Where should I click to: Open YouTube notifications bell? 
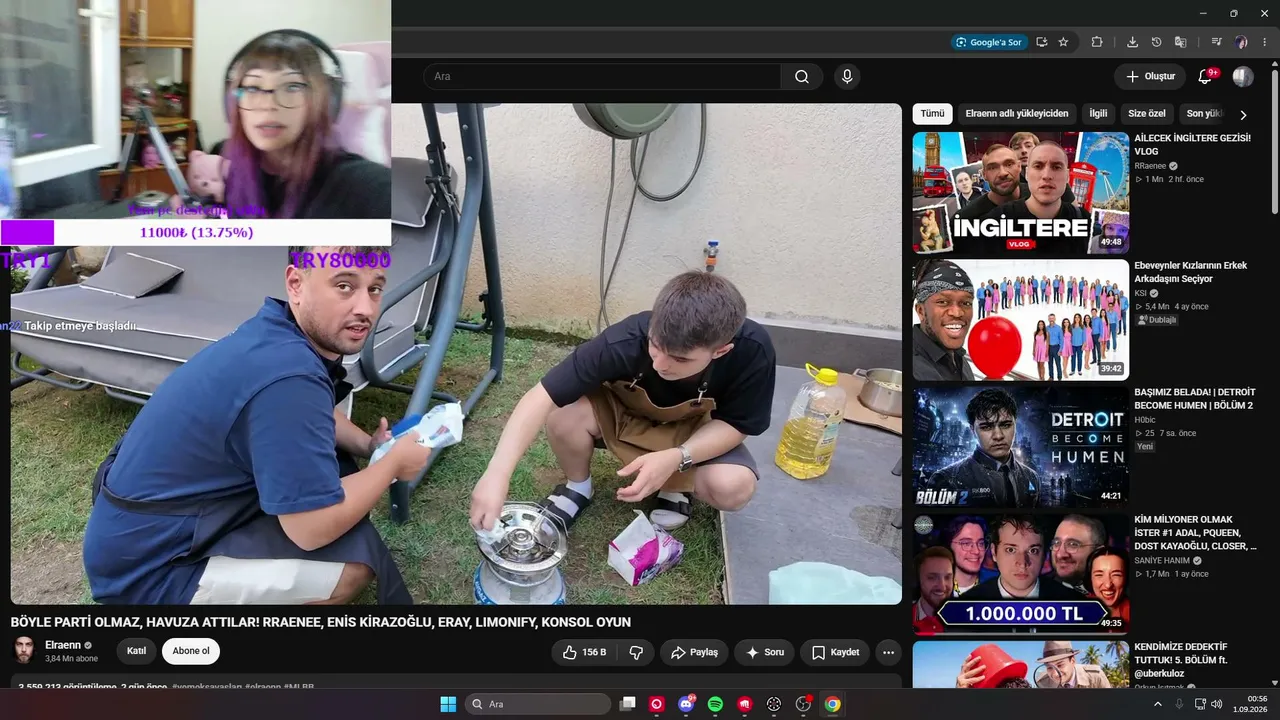click(1205, 77)
